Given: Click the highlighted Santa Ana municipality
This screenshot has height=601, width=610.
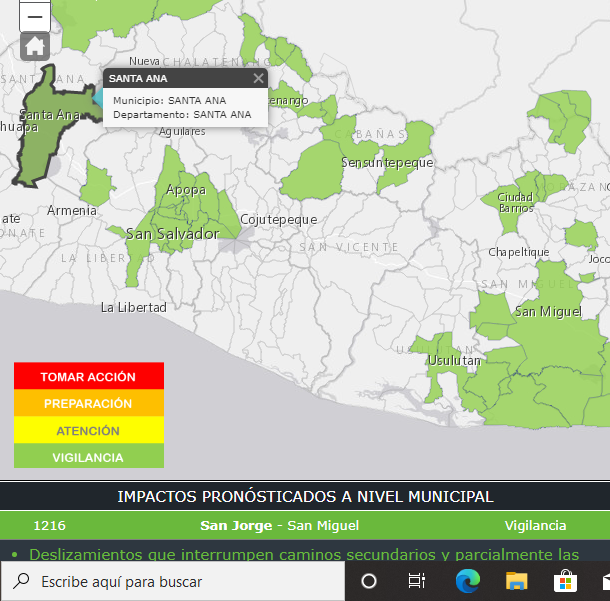Looking at the screenshot, I should [45, 140].
